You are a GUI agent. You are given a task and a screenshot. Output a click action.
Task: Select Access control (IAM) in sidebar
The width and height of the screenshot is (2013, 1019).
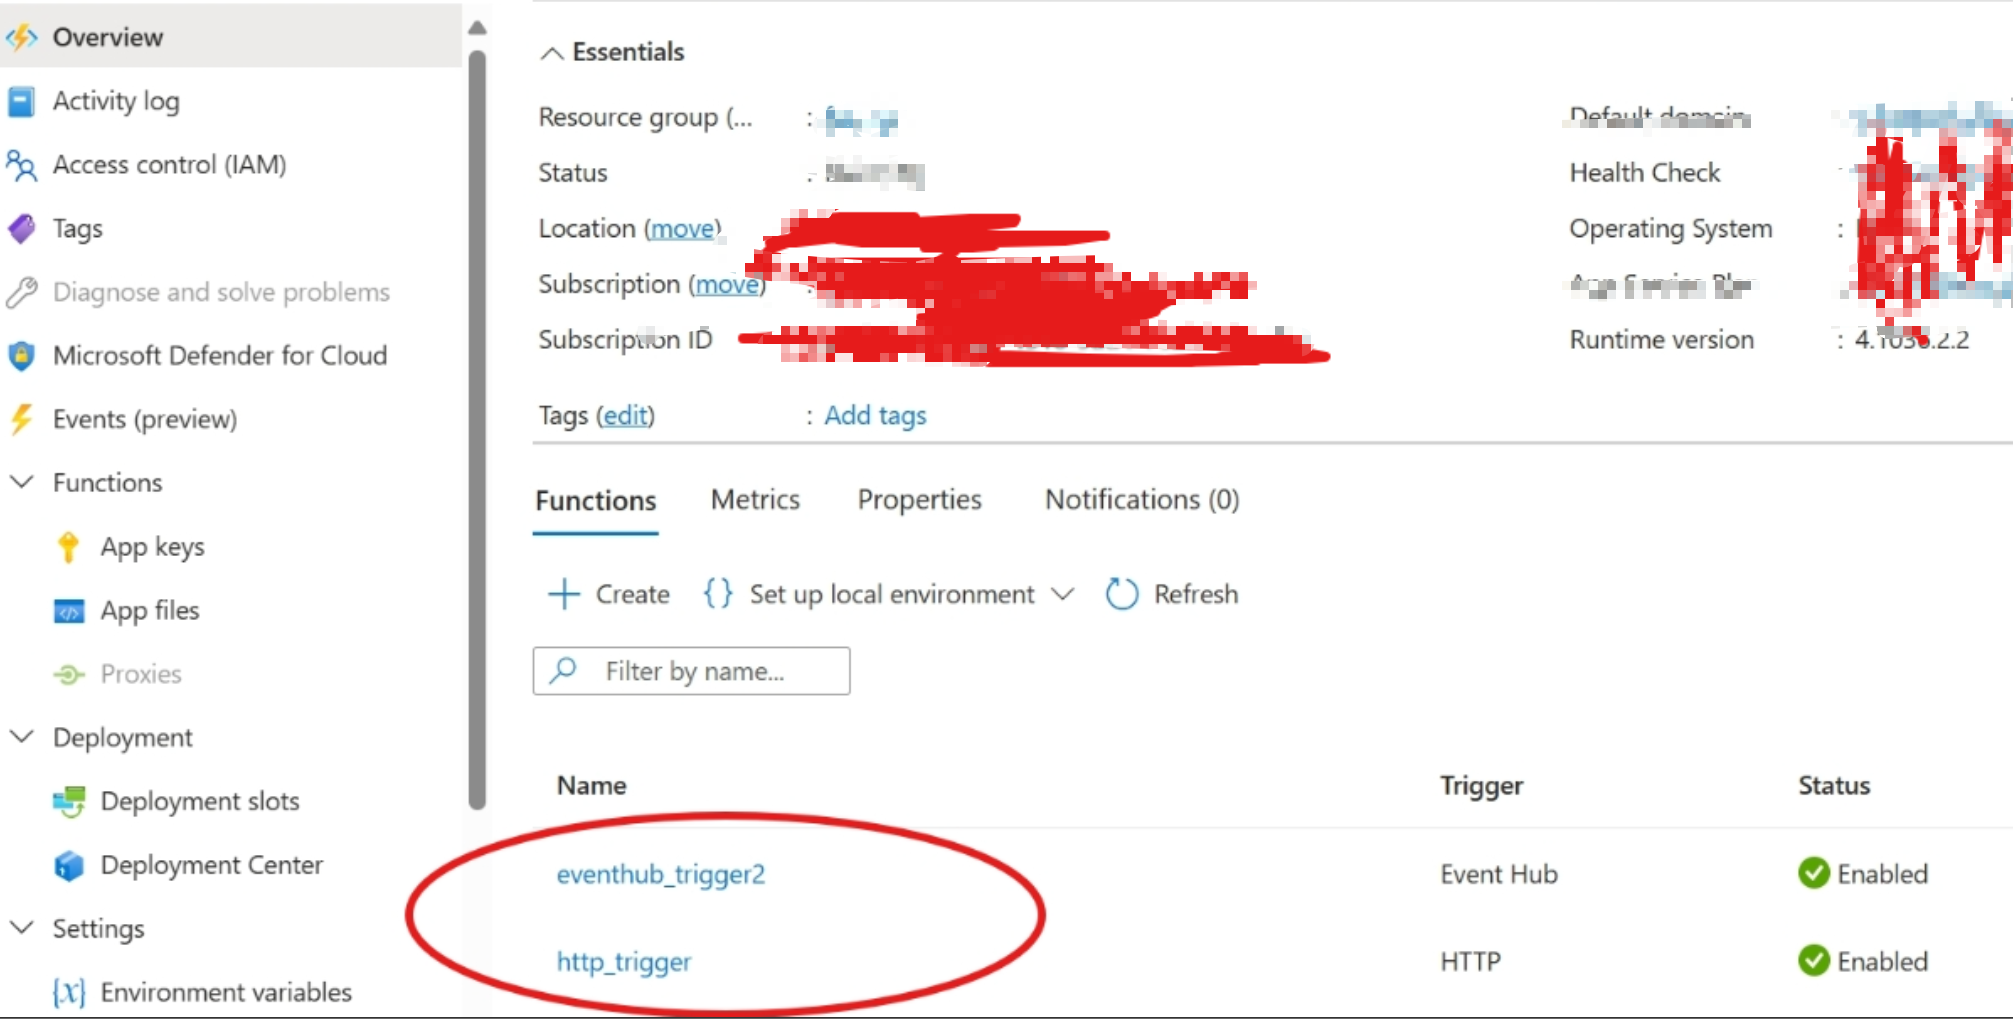(x=170, y=164)
